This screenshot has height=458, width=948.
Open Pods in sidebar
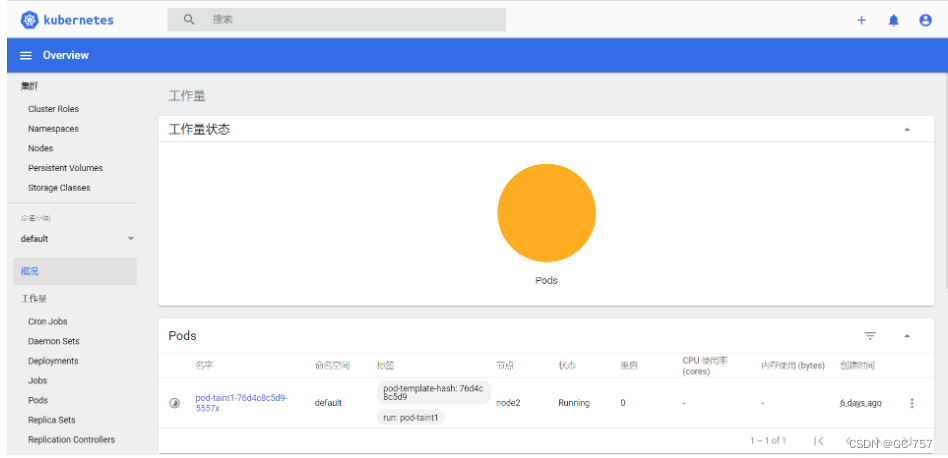click(38, 400)
